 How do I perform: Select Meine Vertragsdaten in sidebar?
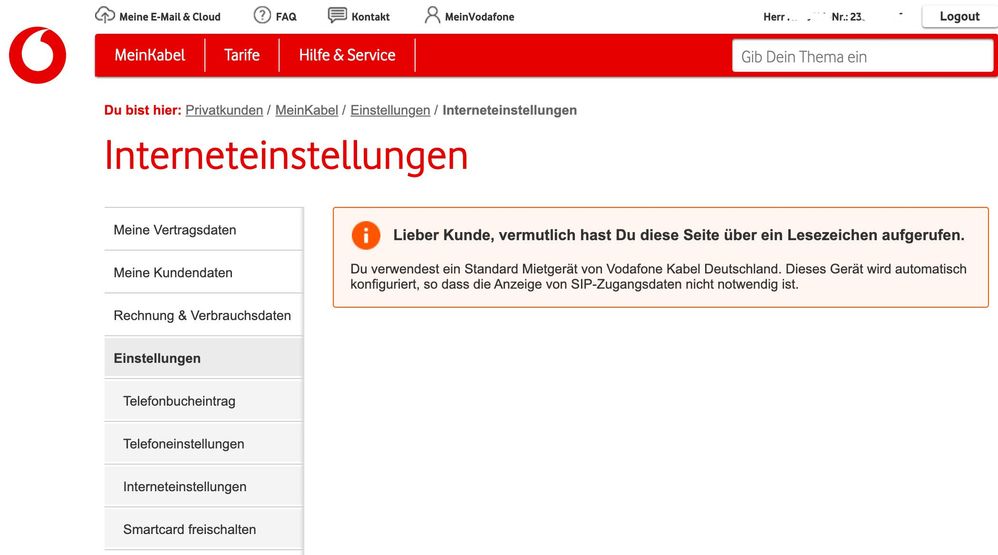click(x=204, y=230)
